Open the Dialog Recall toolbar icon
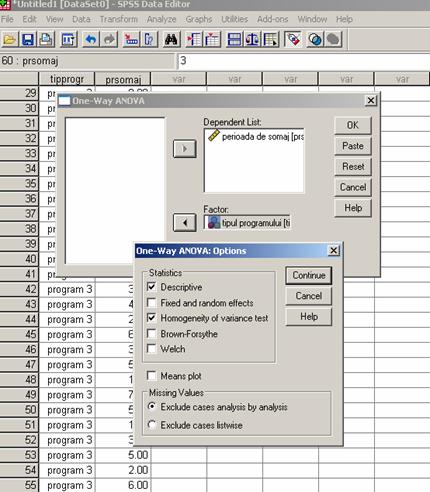Image resolution: width=430 pixels, height=492 pixels. pyautogui.click(x=69, y=40)
